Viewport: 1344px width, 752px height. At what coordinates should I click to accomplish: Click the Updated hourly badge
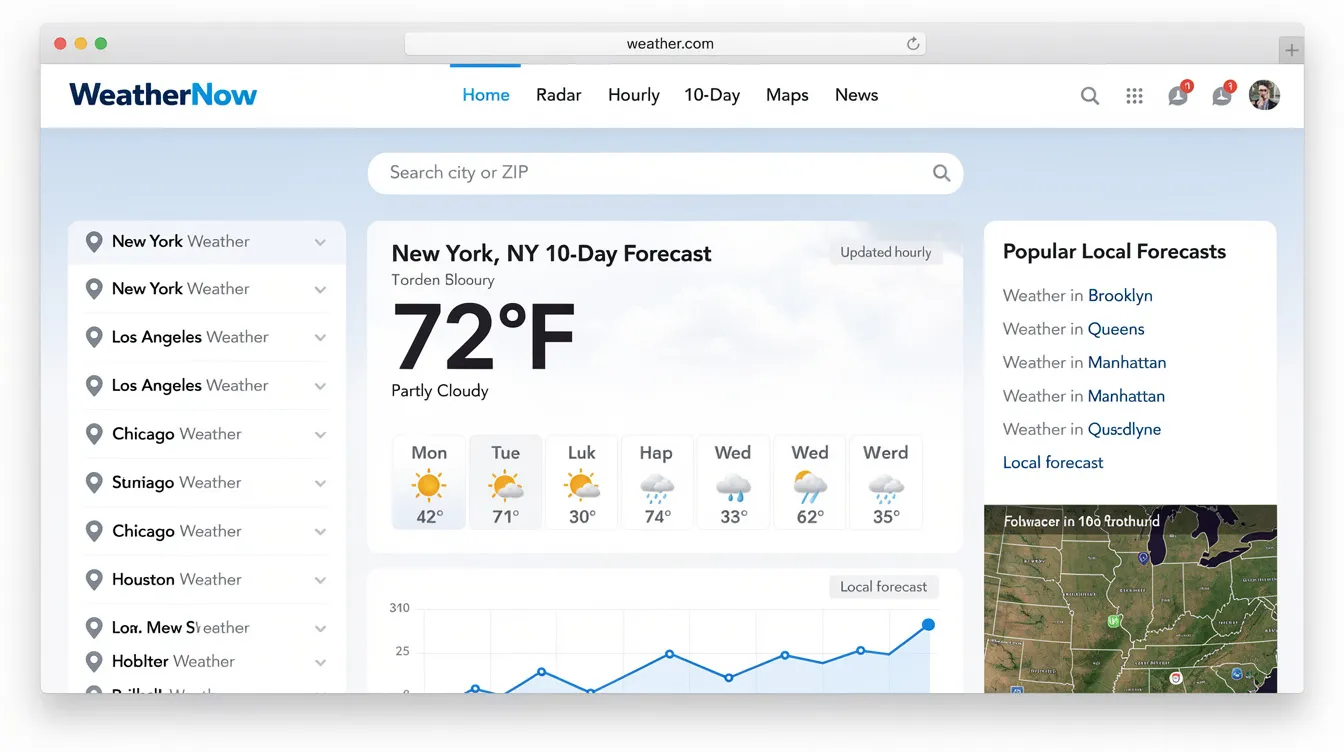click(885, 252)
